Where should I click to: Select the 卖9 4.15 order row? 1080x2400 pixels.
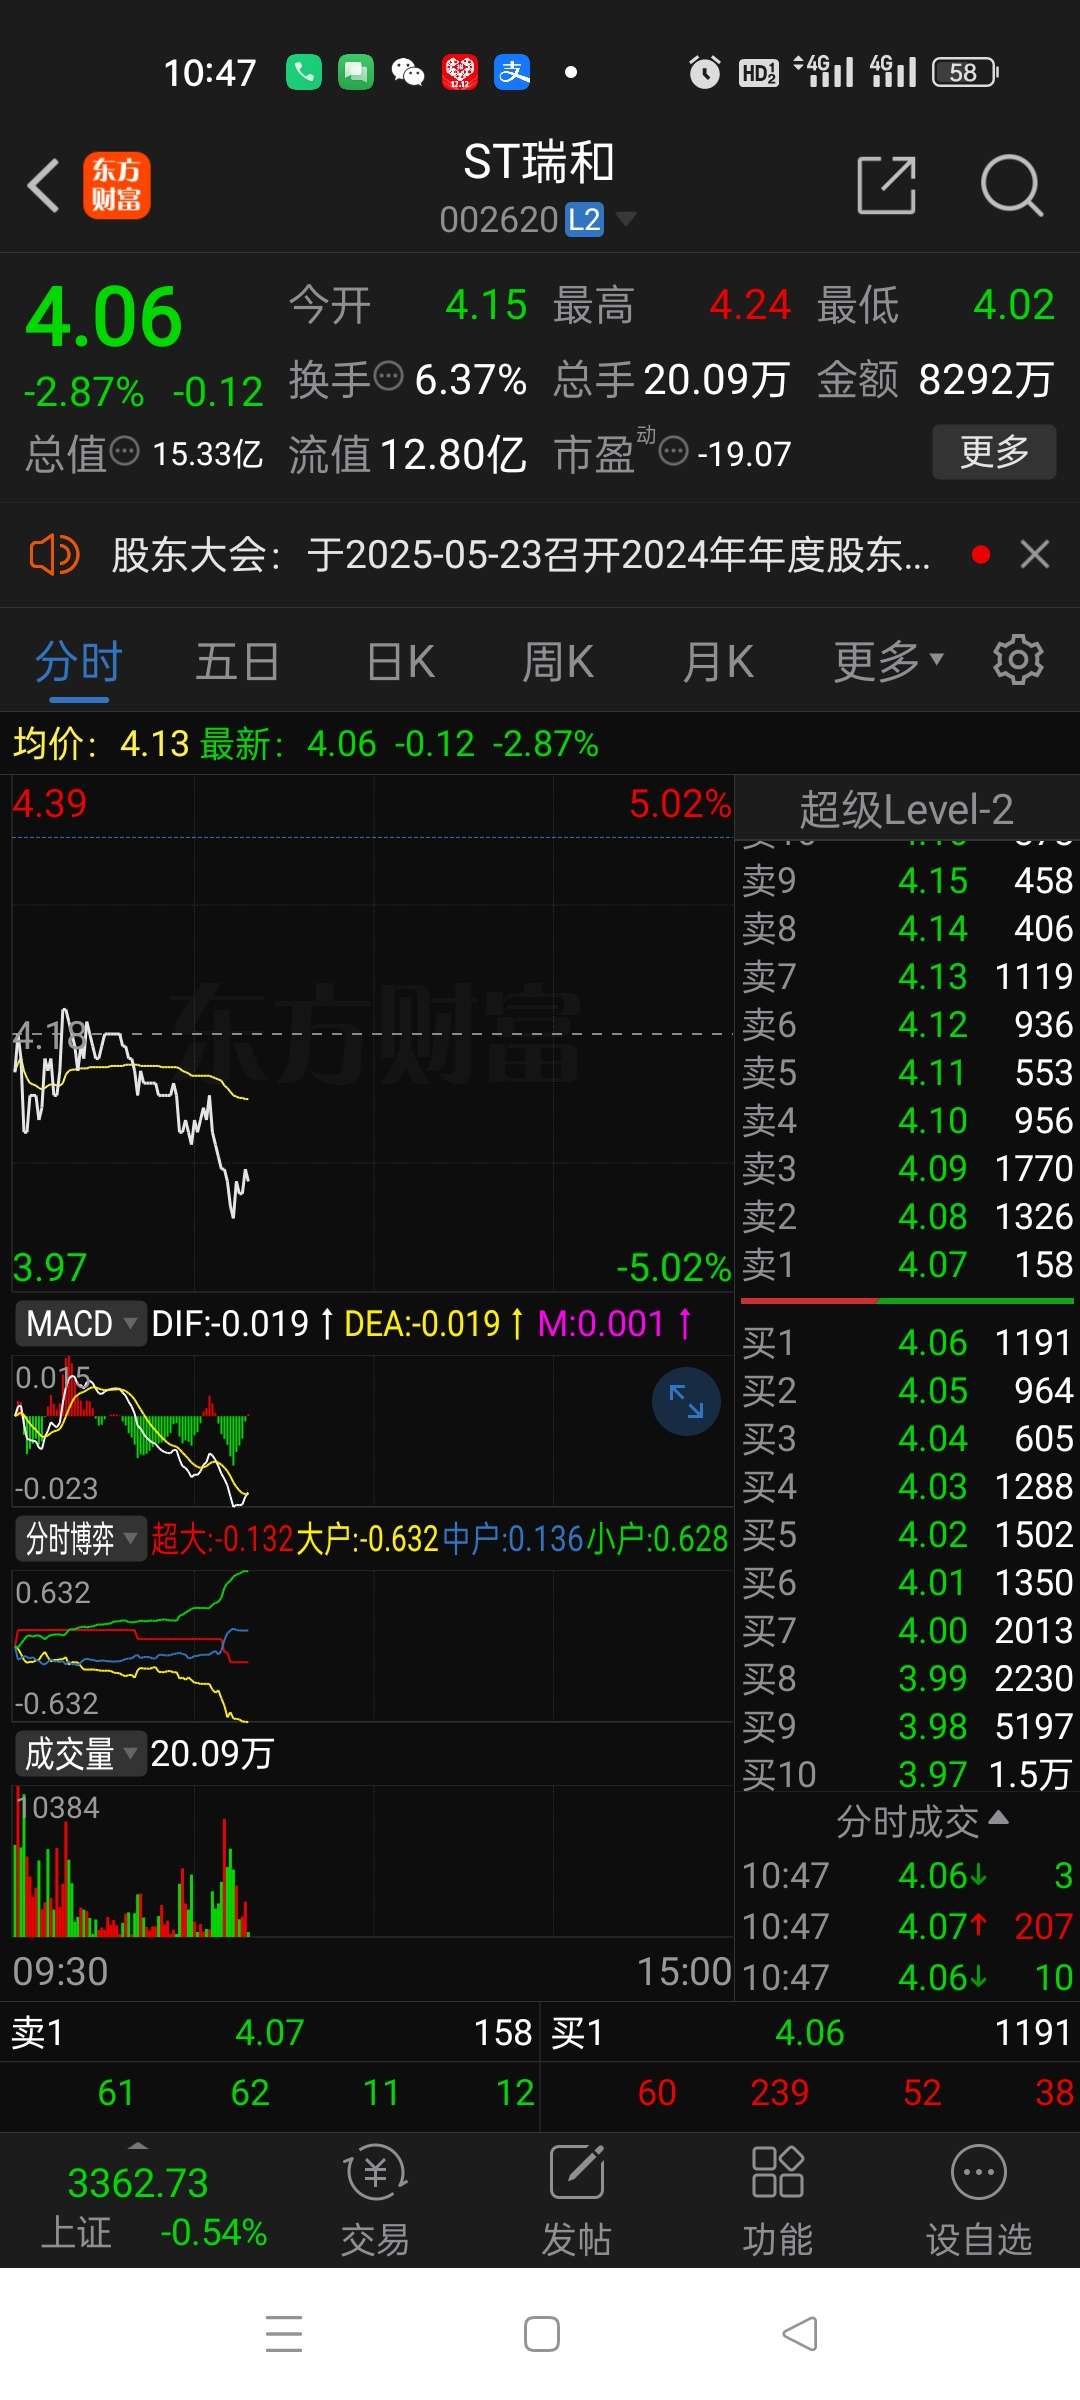pyautogui.click(x=907, y=880)
